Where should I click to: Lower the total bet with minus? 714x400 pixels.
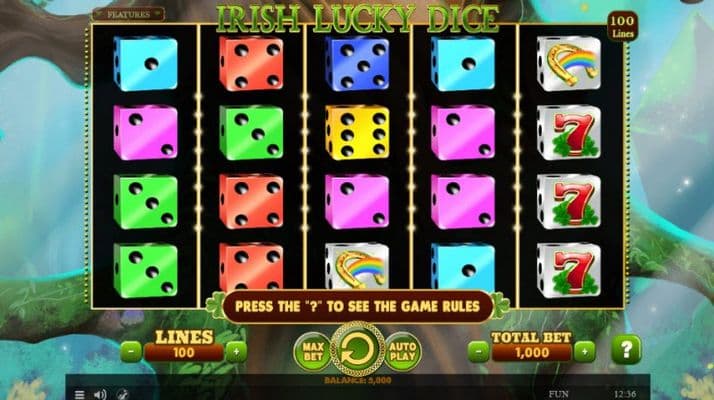pyautogui.click(x=479, y=351)
